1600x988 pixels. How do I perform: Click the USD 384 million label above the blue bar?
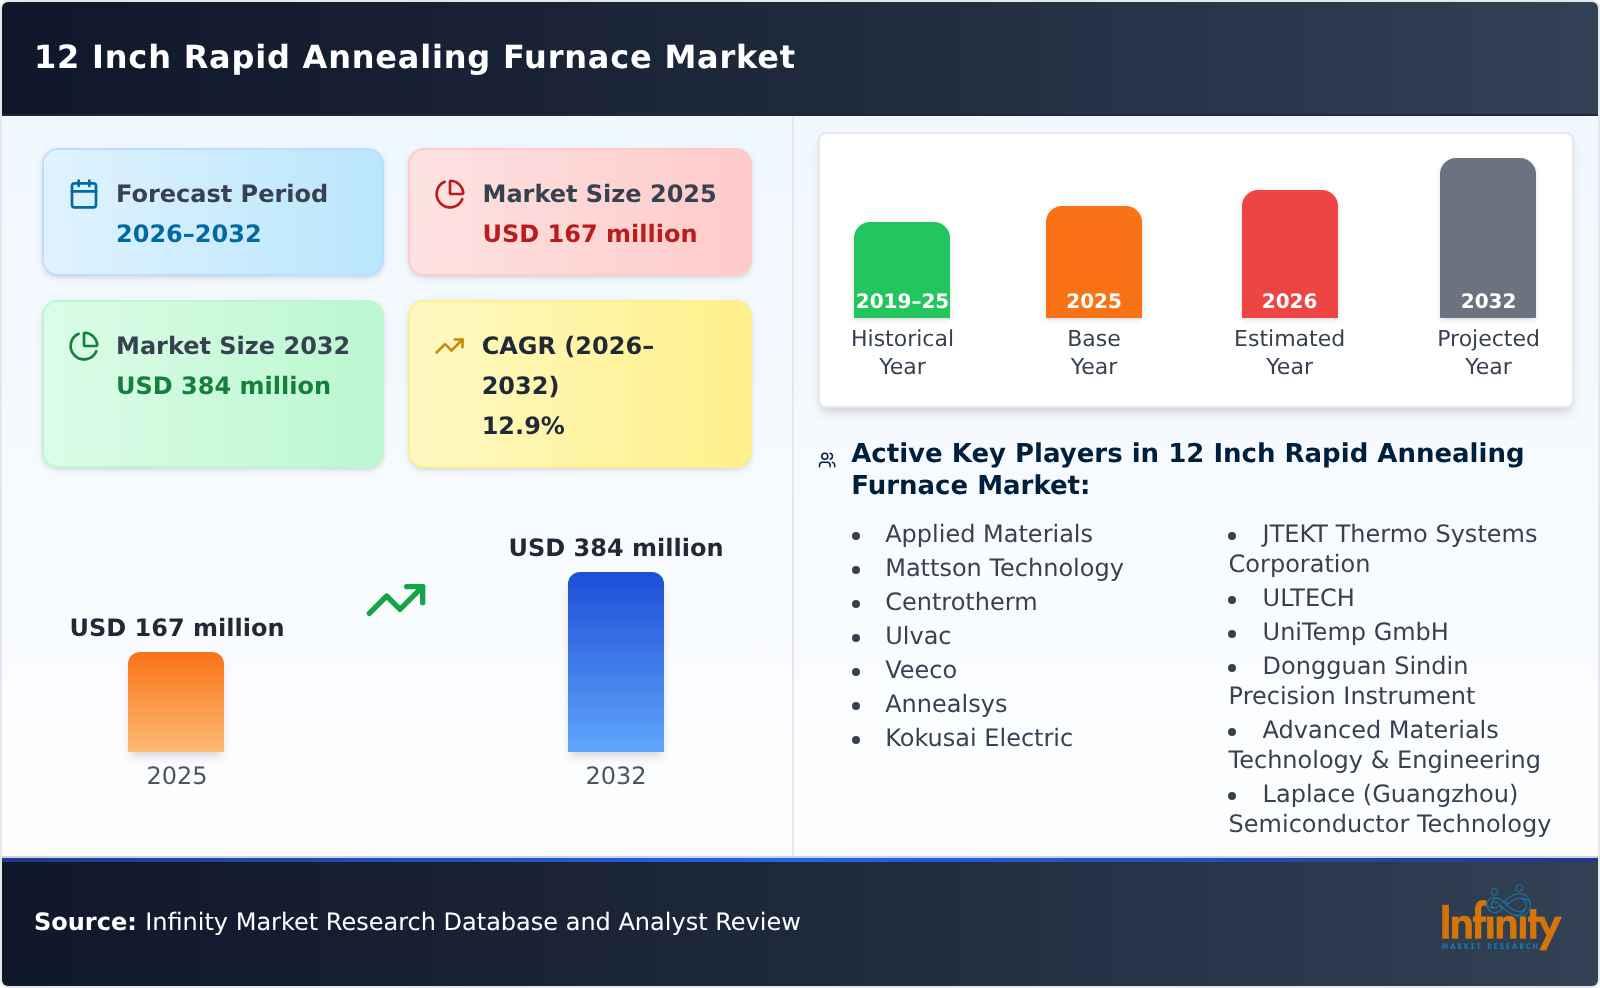(x=616, y=548)
